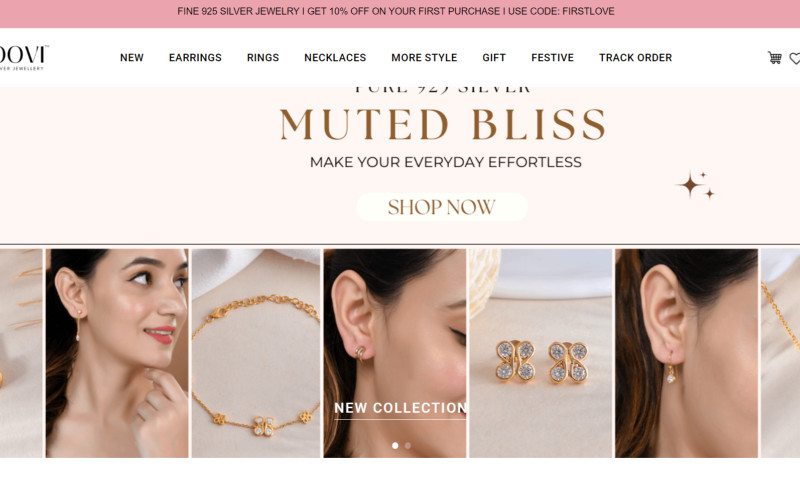
Task: View the smiling woman drop earring photo
Action: tap(117, 353)
